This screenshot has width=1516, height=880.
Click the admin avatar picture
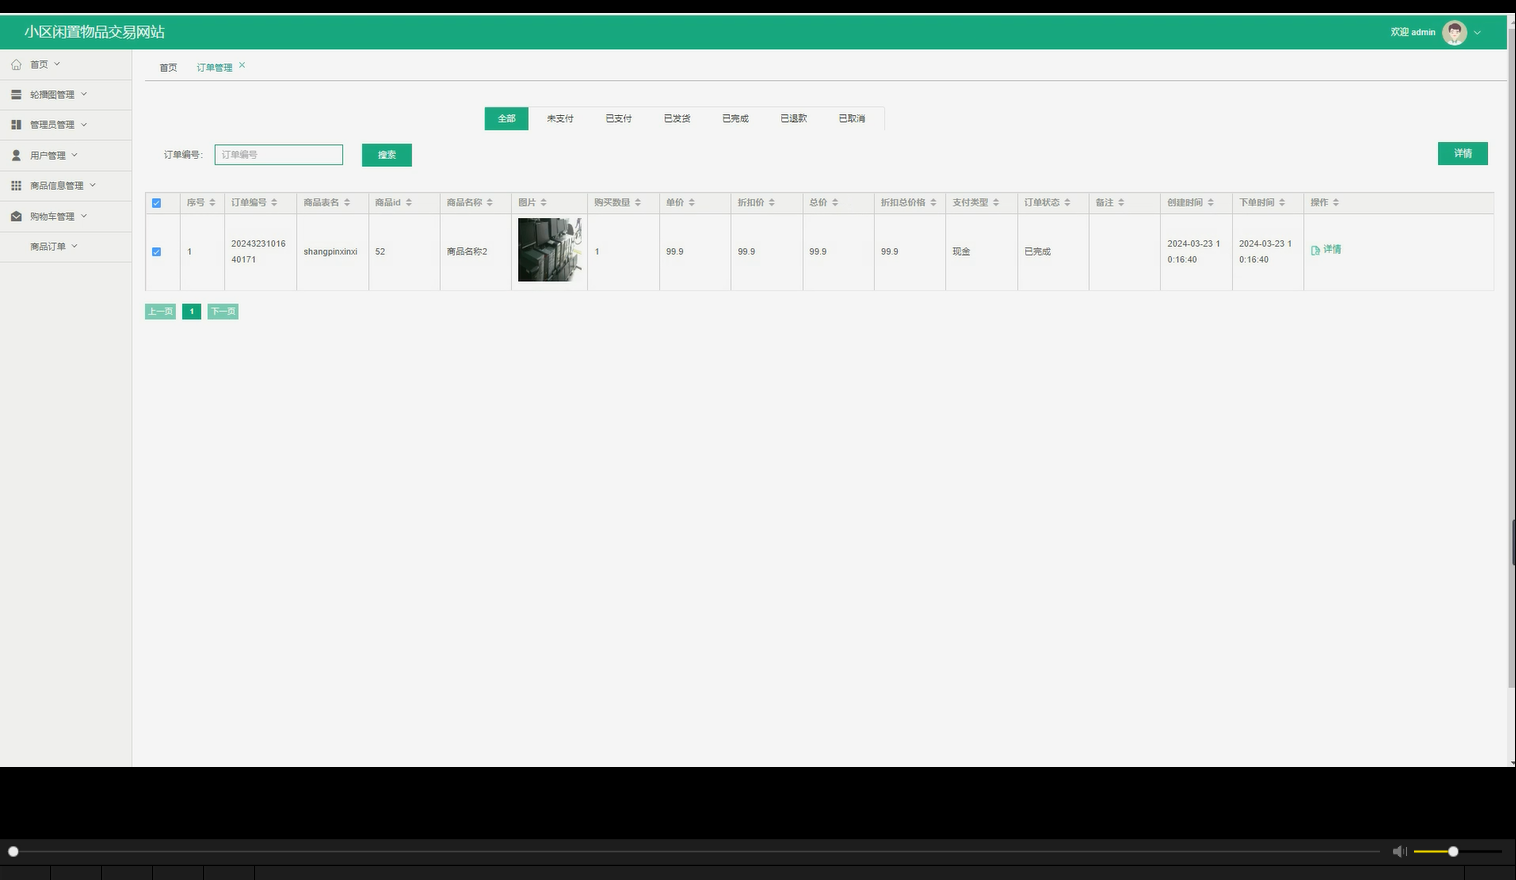pos(1454,32)
